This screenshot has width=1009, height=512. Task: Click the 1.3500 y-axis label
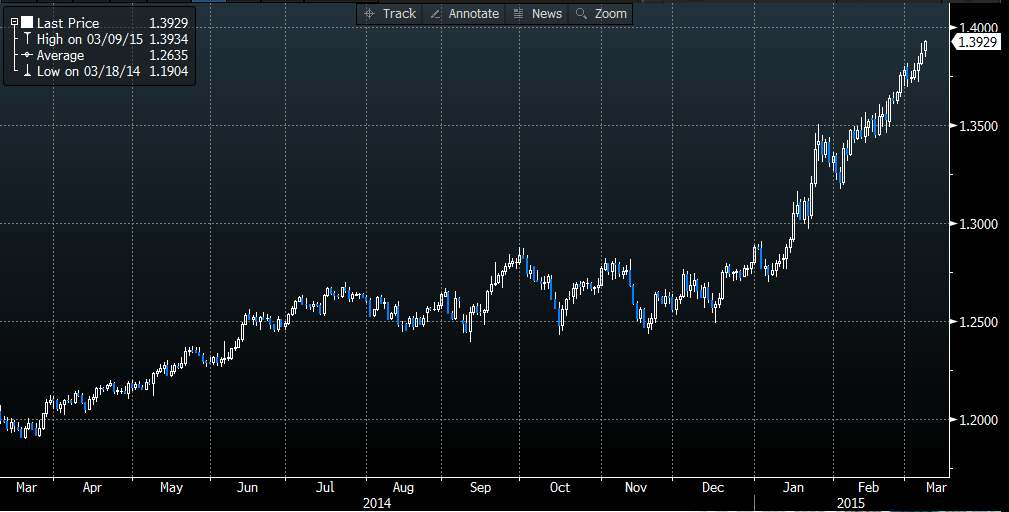click(x=978, y=126)
